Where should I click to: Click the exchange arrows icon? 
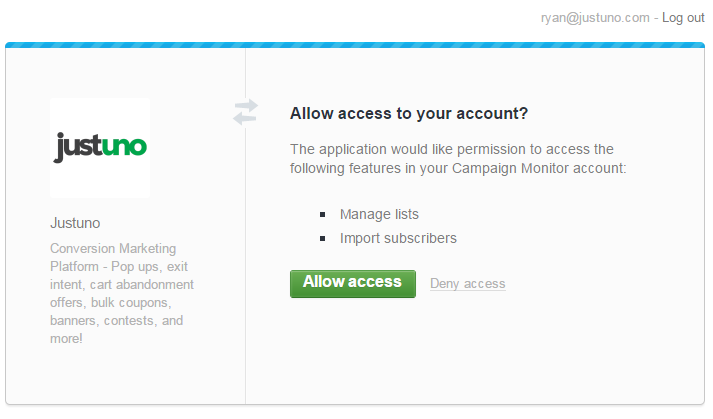[x=245, y=112]
